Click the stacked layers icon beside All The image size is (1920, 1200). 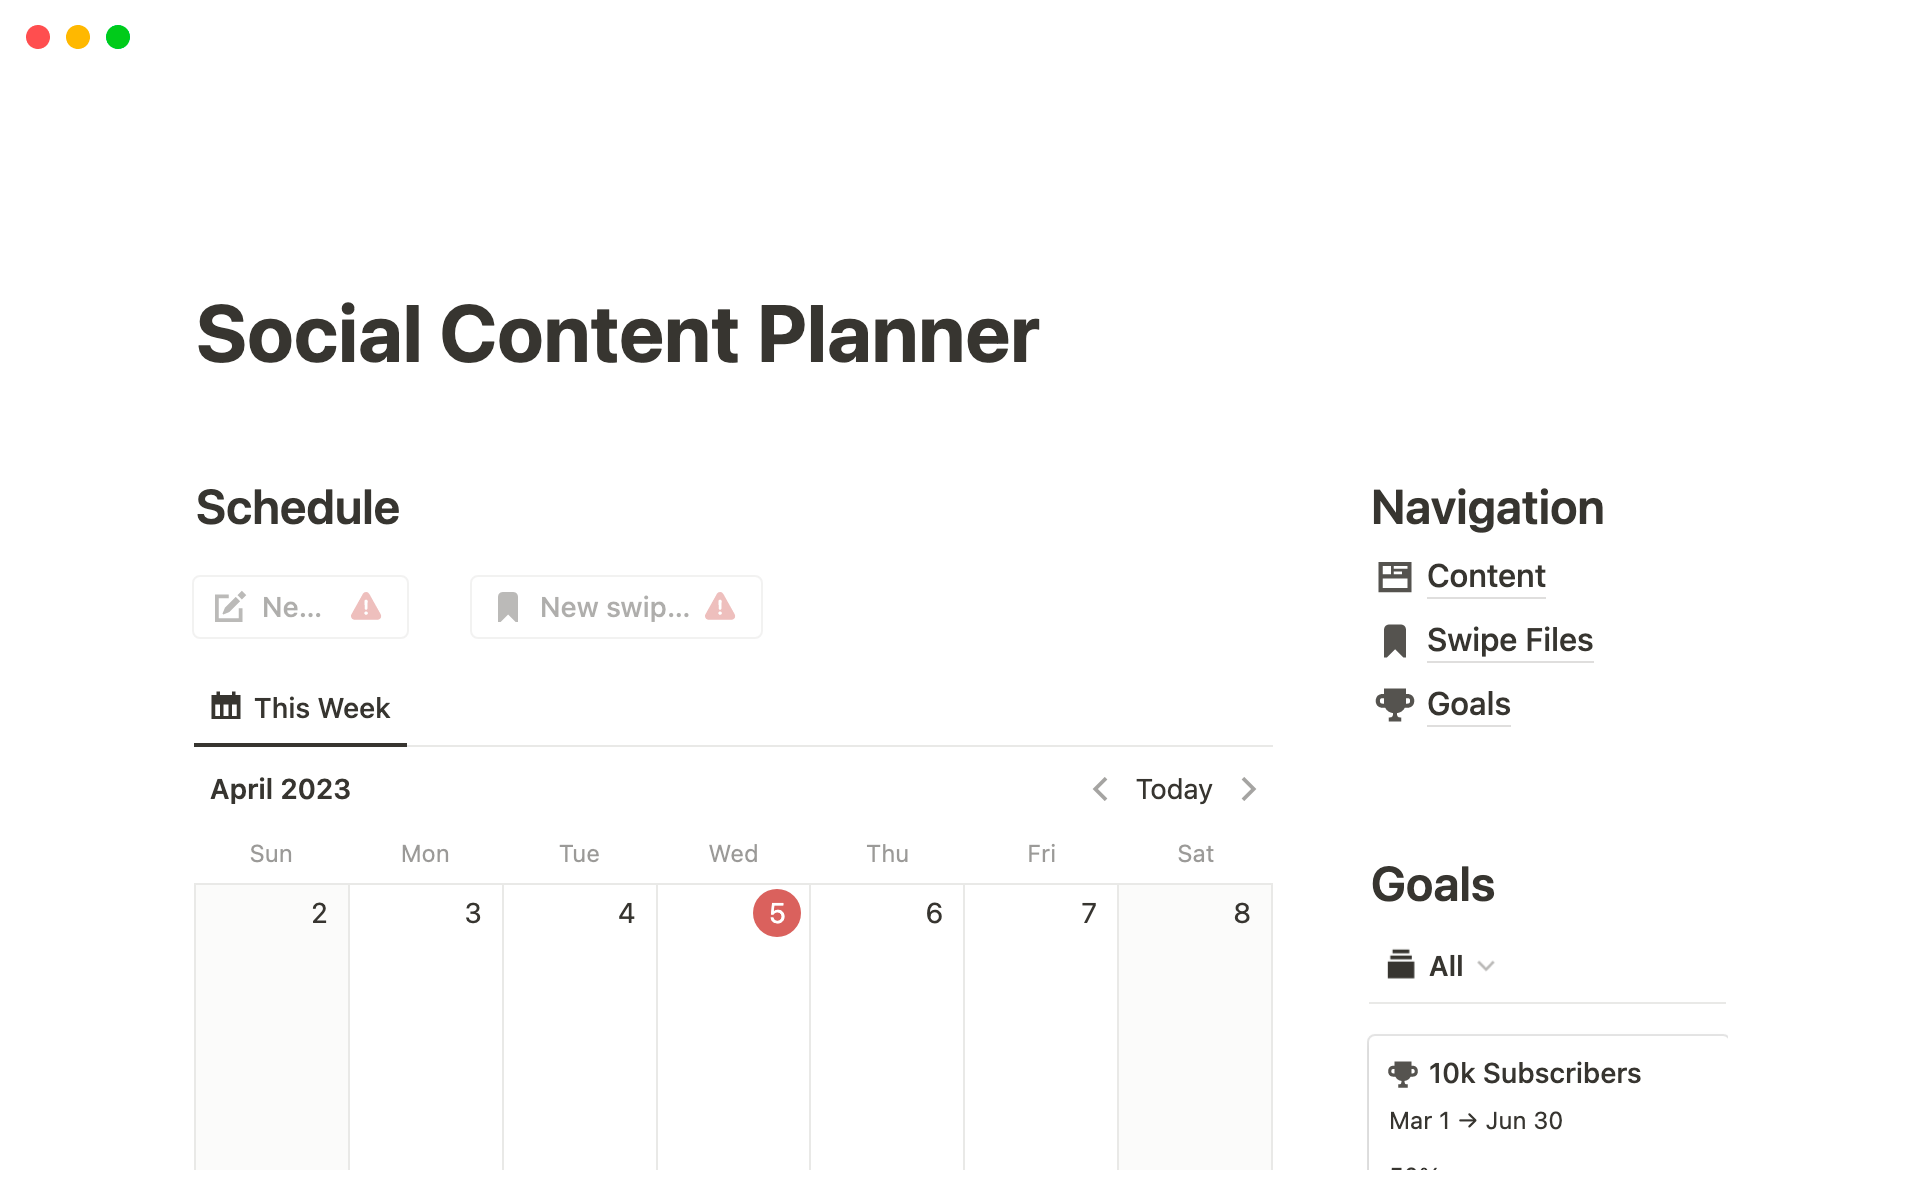click(x=1401, y=965)
